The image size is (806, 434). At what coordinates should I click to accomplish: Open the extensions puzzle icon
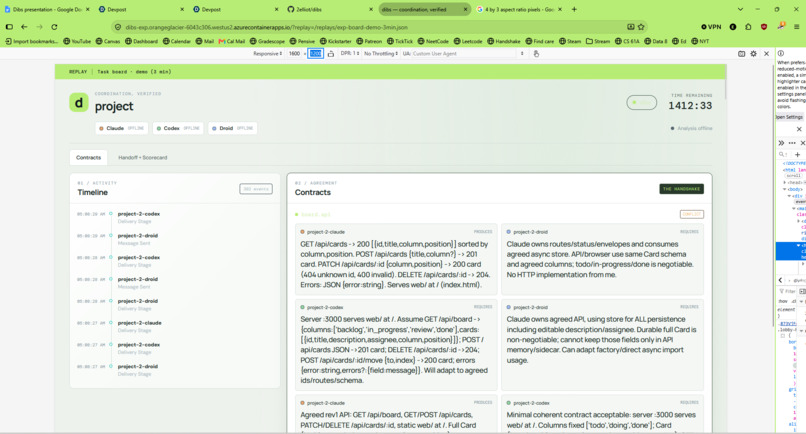tap(748, 27)
